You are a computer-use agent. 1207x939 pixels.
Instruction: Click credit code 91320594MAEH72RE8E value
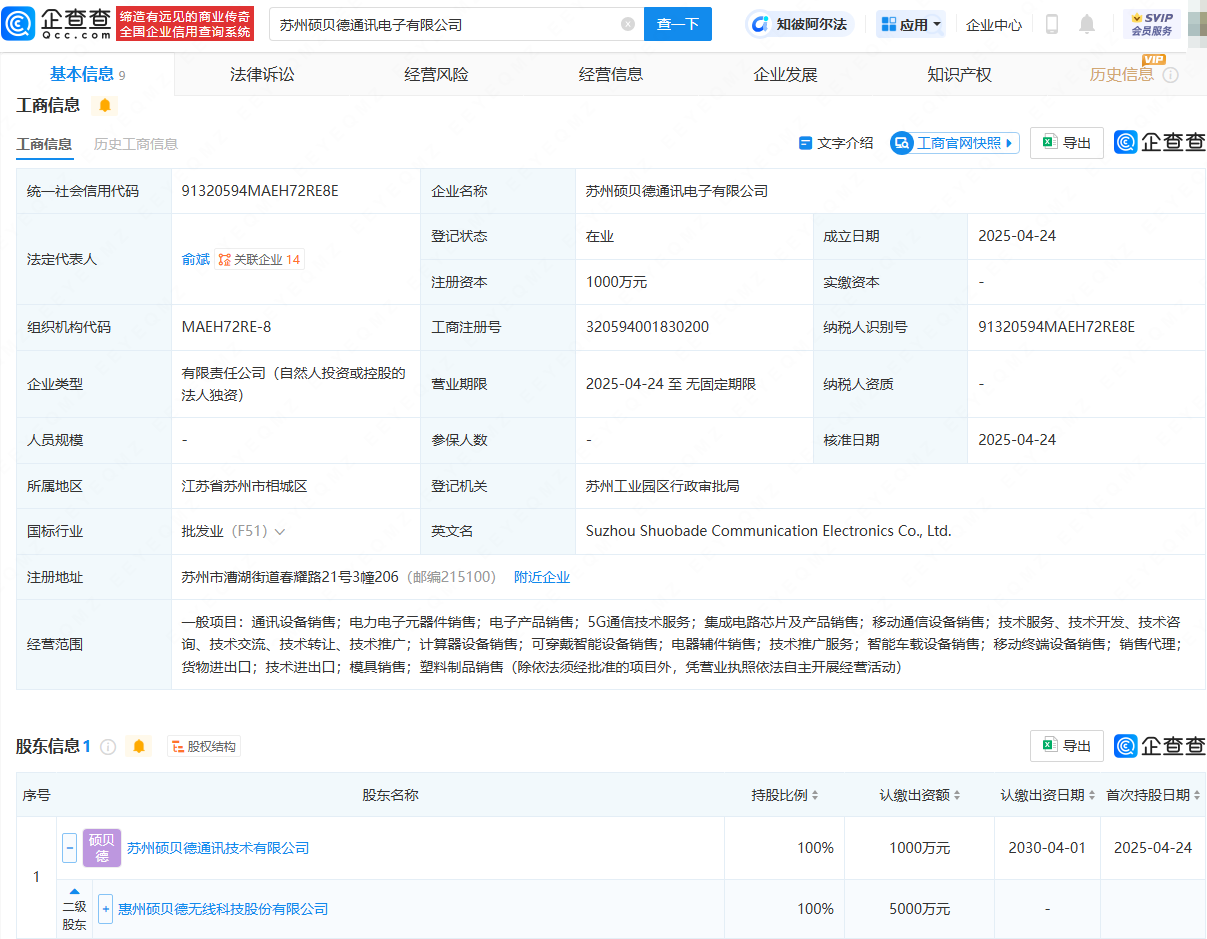click(x=260, y=191)
